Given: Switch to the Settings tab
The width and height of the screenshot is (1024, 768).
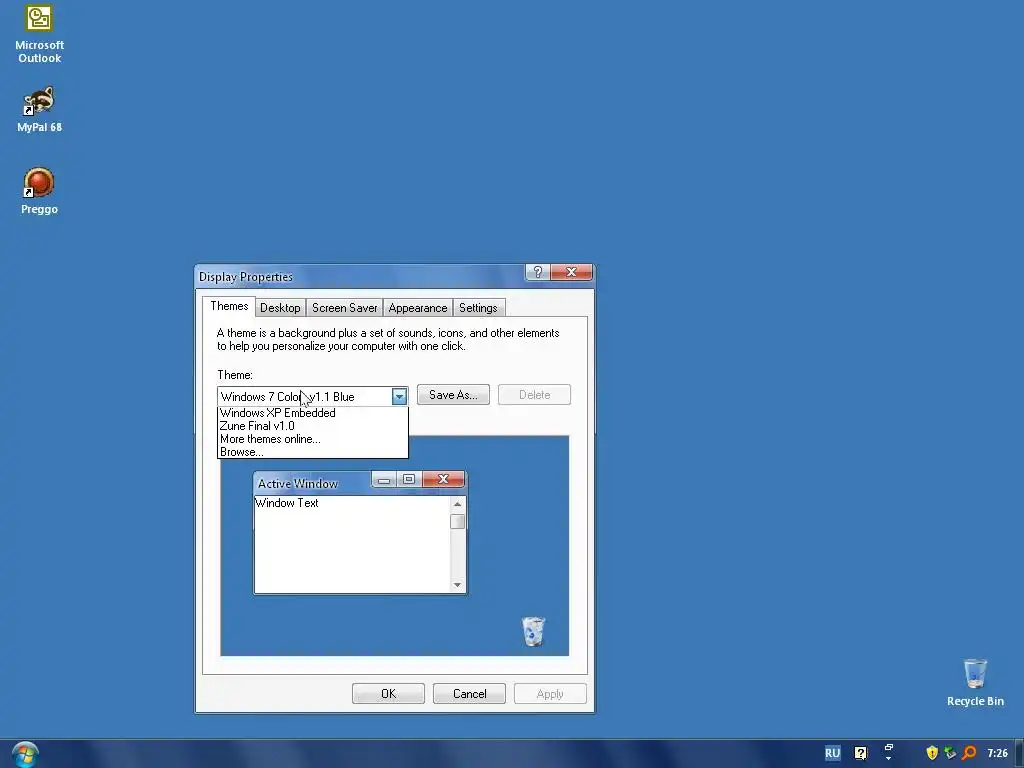Looking at the screenshot, I should pos(478,308).
